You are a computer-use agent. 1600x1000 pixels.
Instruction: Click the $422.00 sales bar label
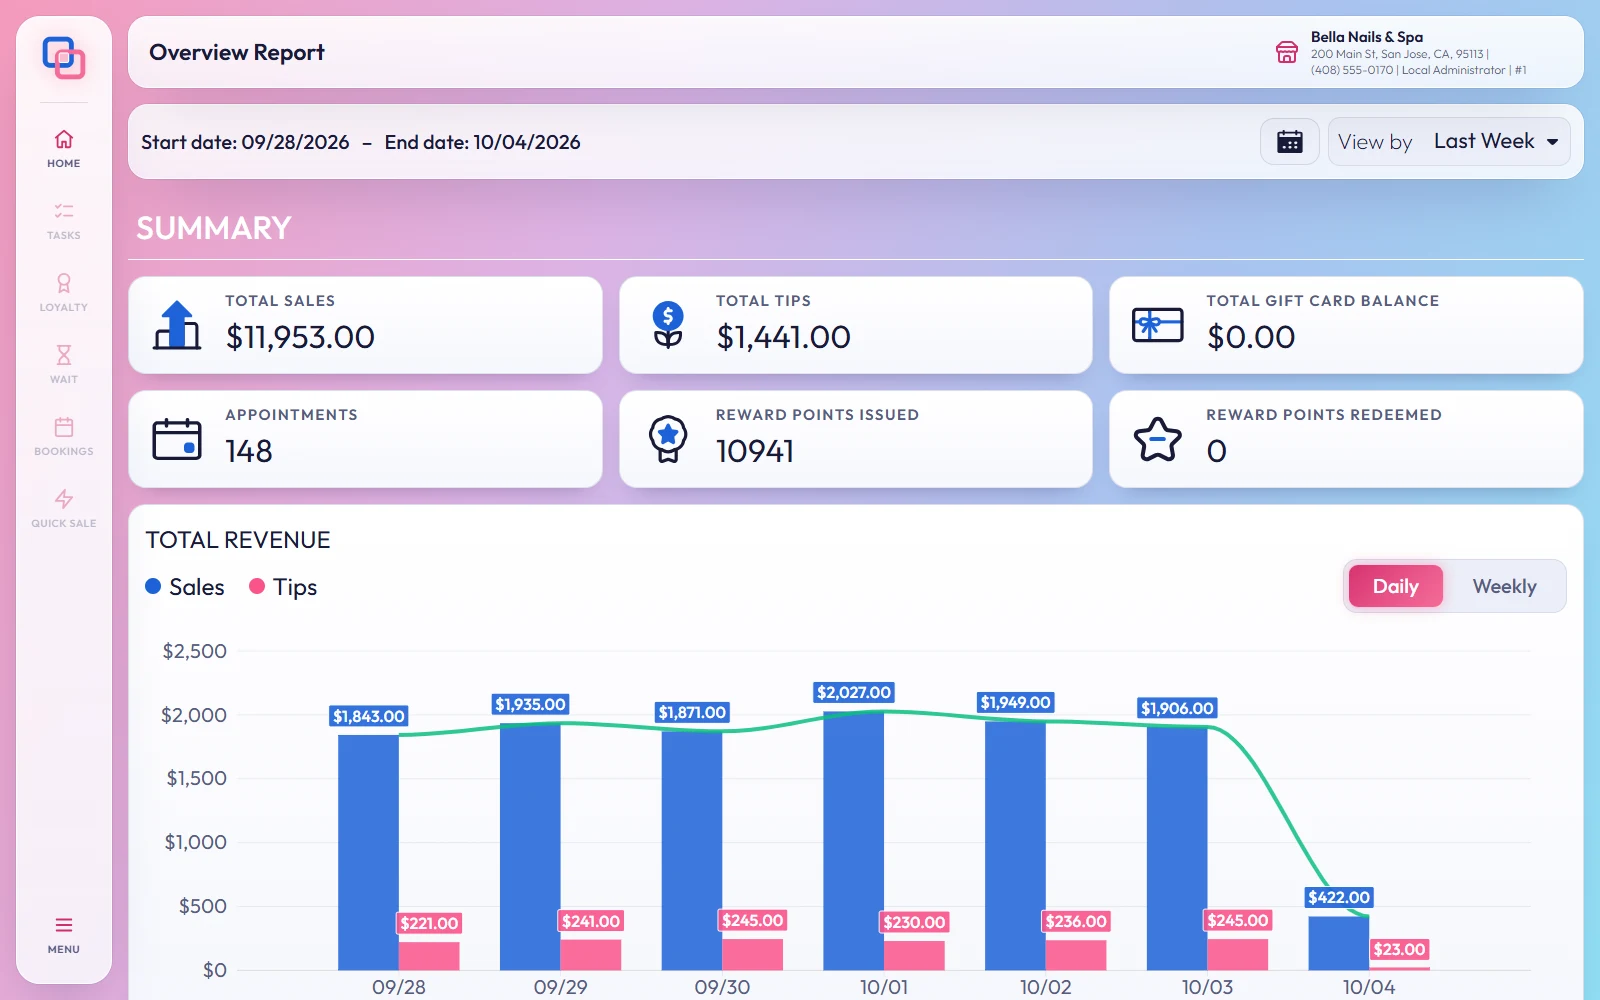click(1339, 897)
